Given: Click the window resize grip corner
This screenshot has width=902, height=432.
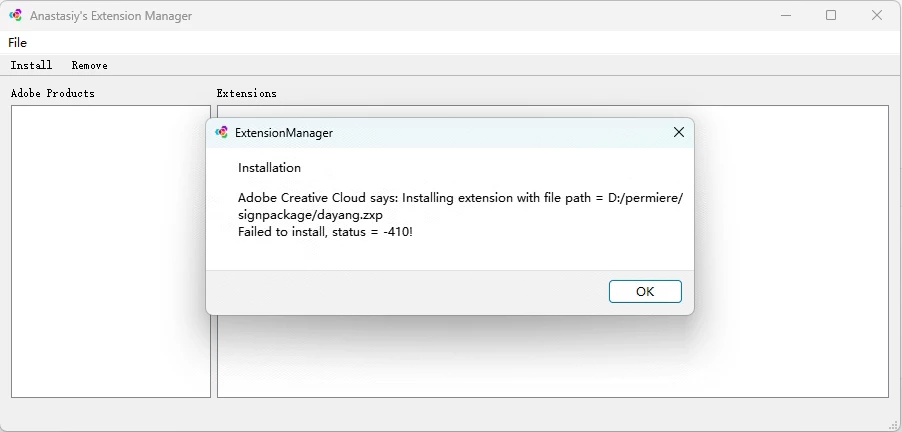Looking at the screenshot, I should click(894, 424).
